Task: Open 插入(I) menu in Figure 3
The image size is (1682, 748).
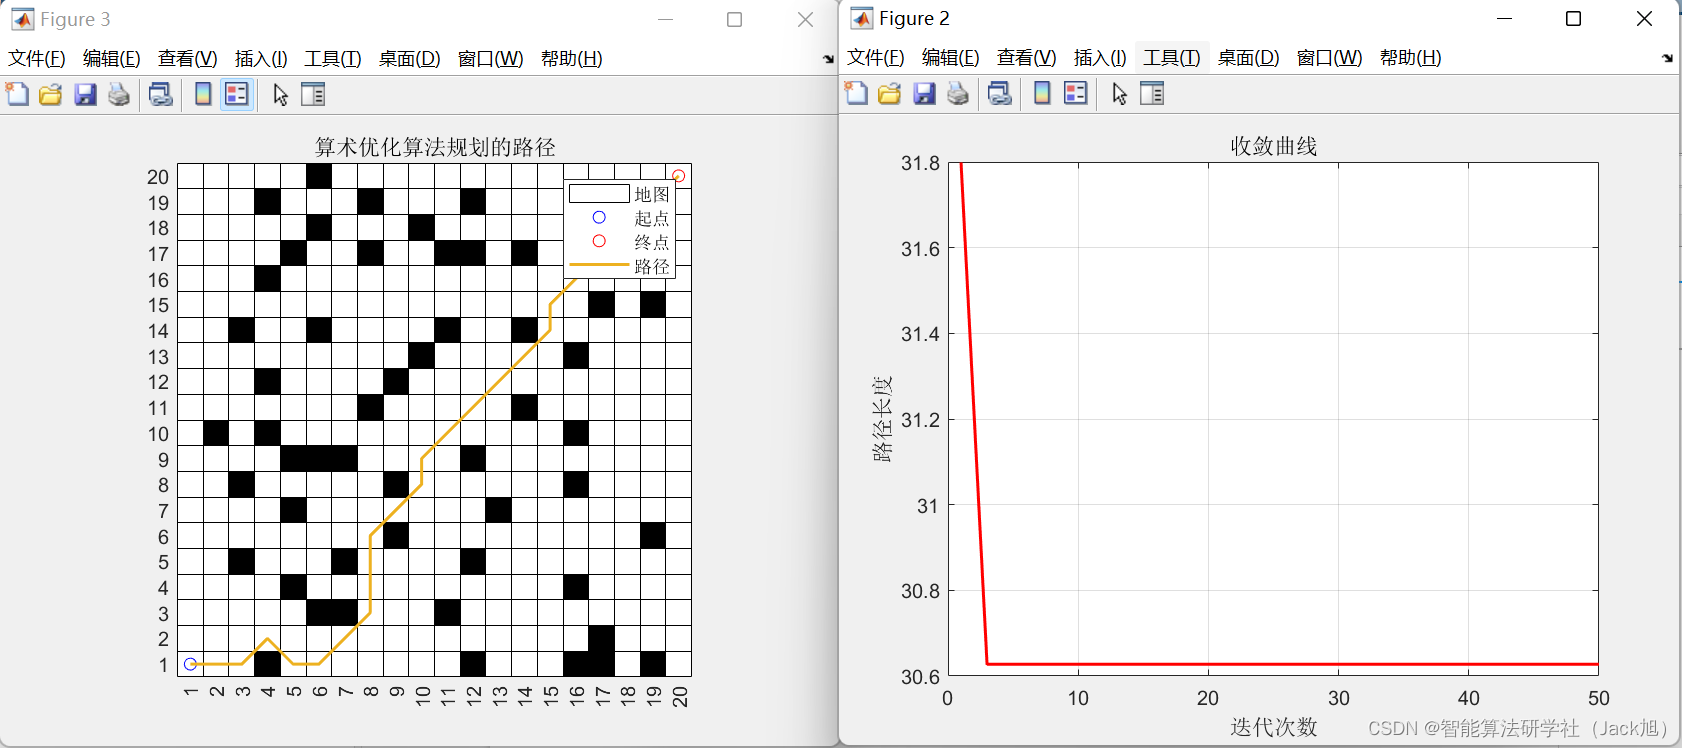Action: [x=261, y=59]
